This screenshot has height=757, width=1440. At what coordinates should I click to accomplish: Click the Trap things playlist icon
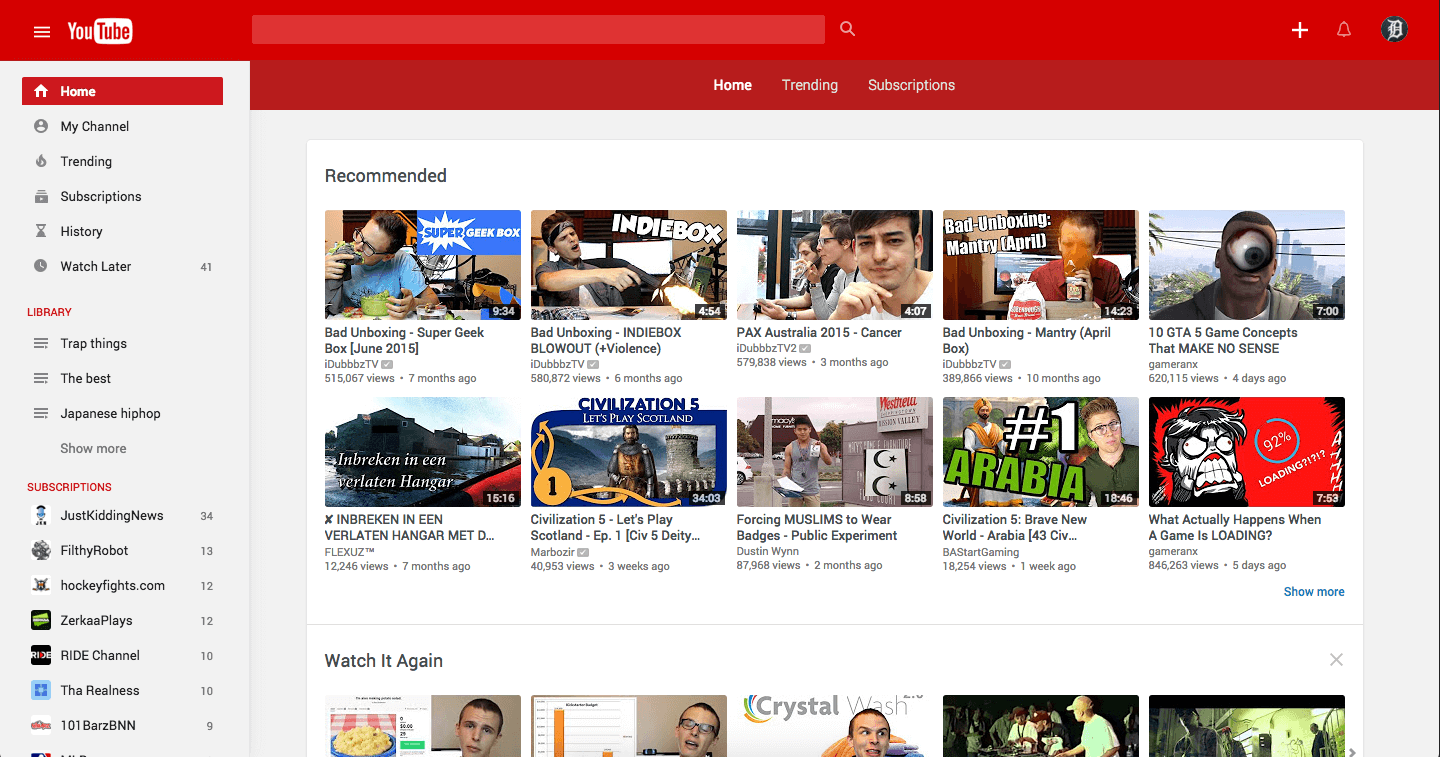[41, 343]
